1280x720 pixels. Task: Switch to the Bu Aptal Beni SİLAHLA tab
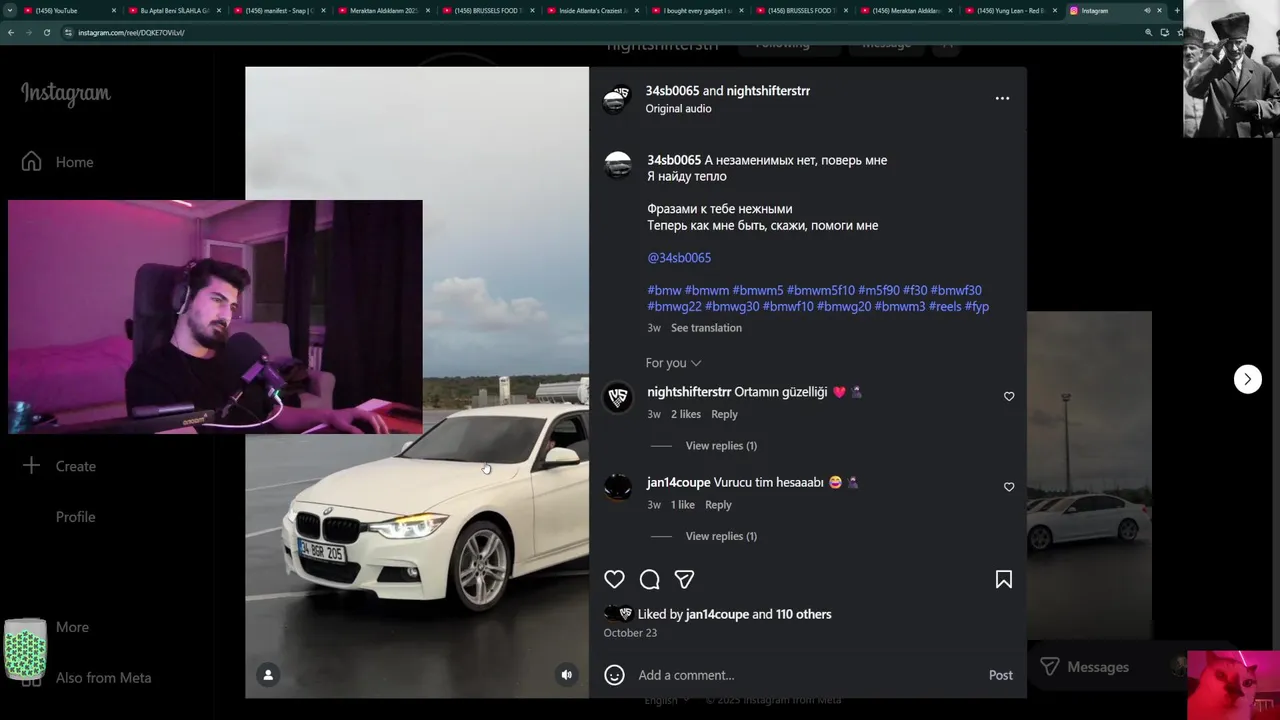(x=175, y=10)
